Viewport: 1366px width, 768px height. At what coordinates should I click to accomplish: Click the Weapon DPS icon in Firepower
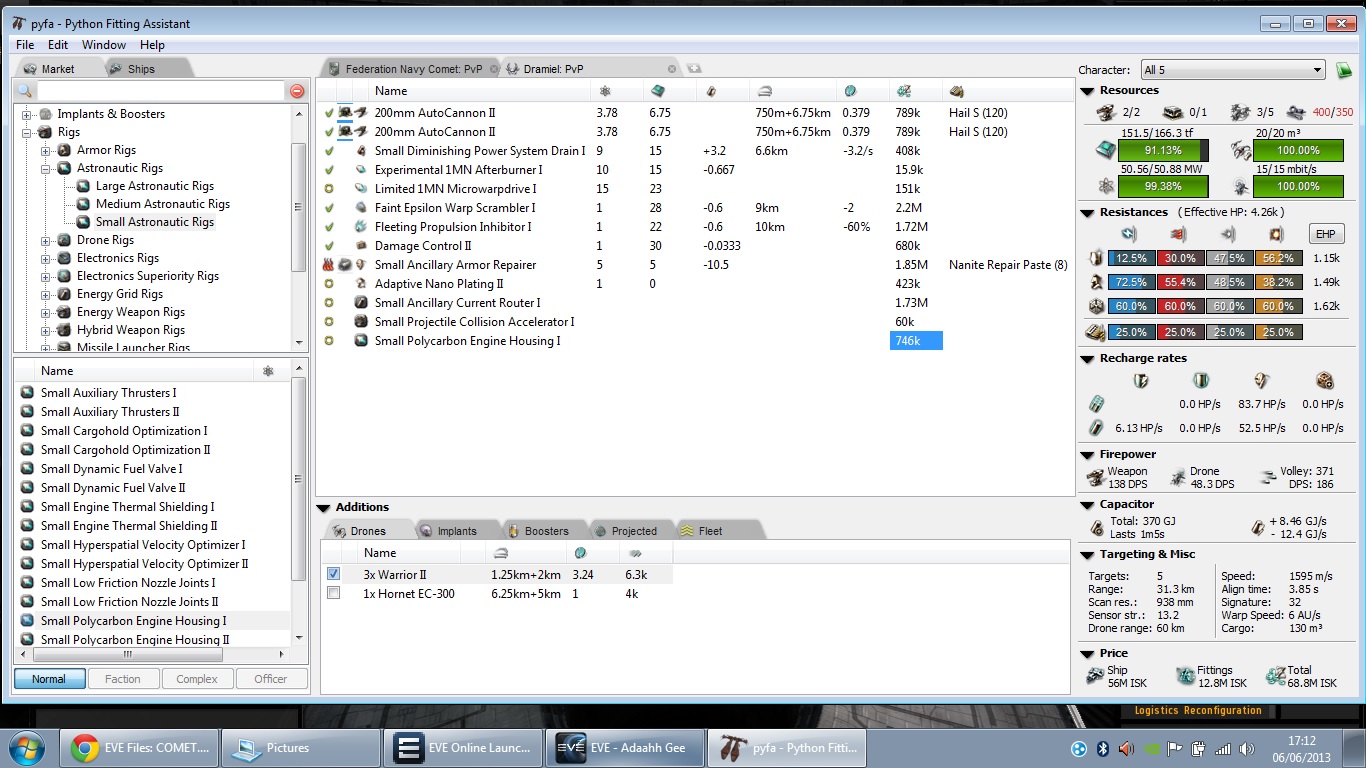[1096, 477]
